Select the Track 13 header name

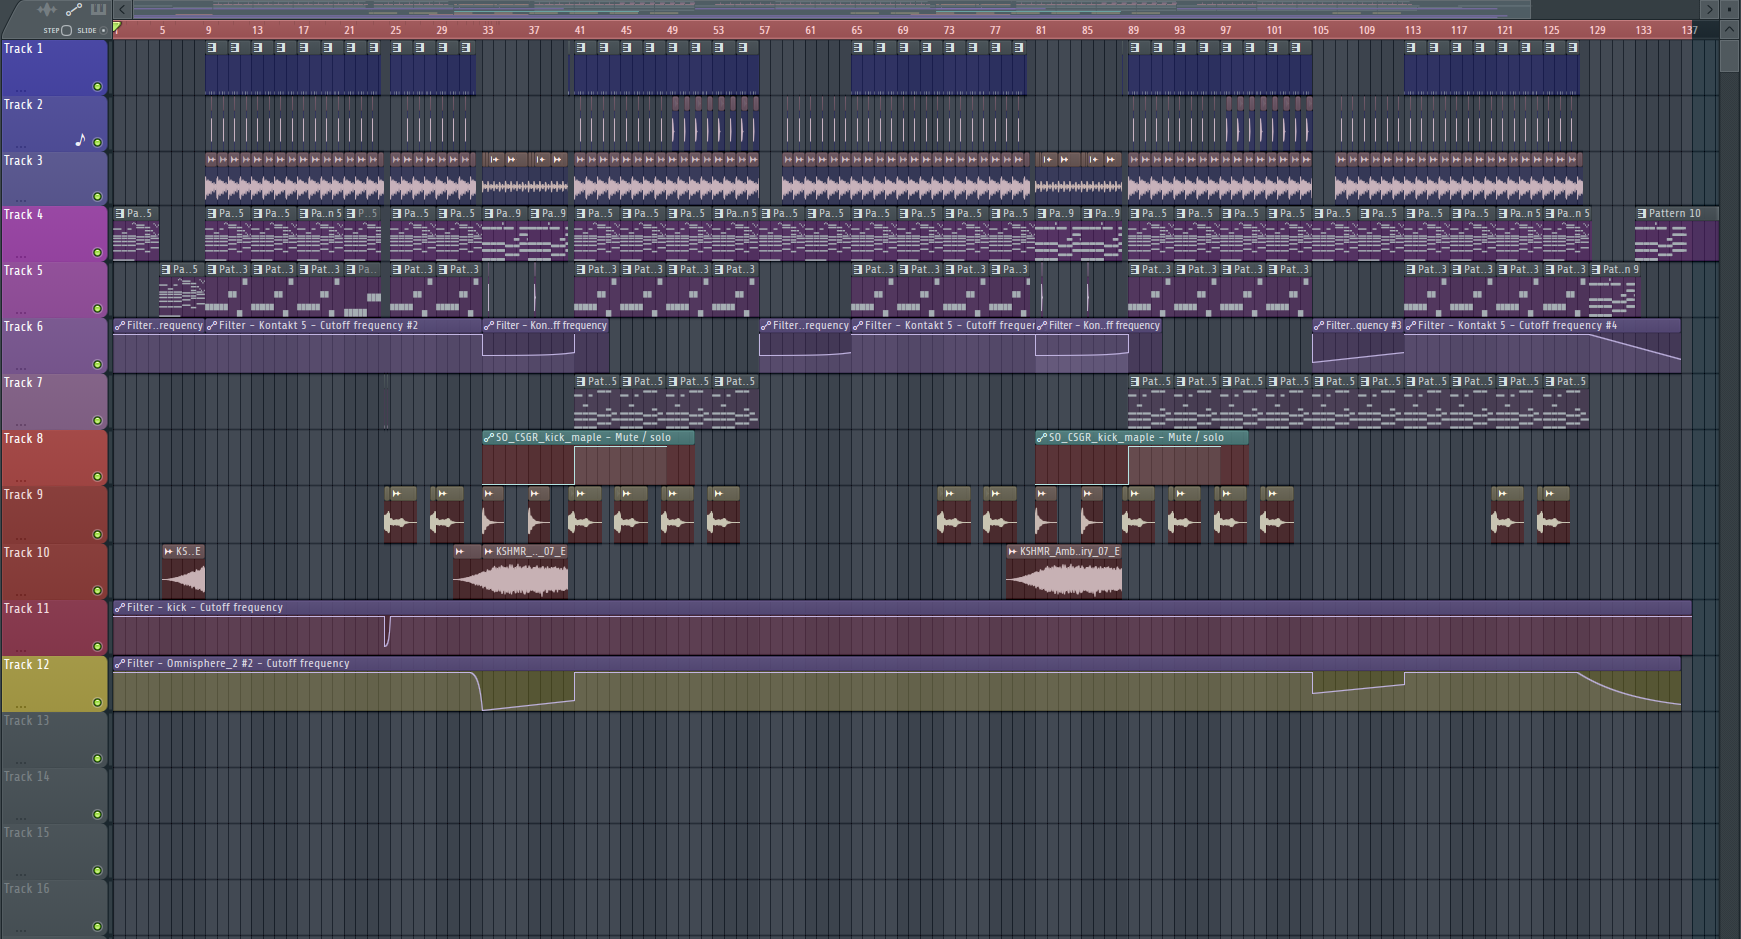point(26,720)
